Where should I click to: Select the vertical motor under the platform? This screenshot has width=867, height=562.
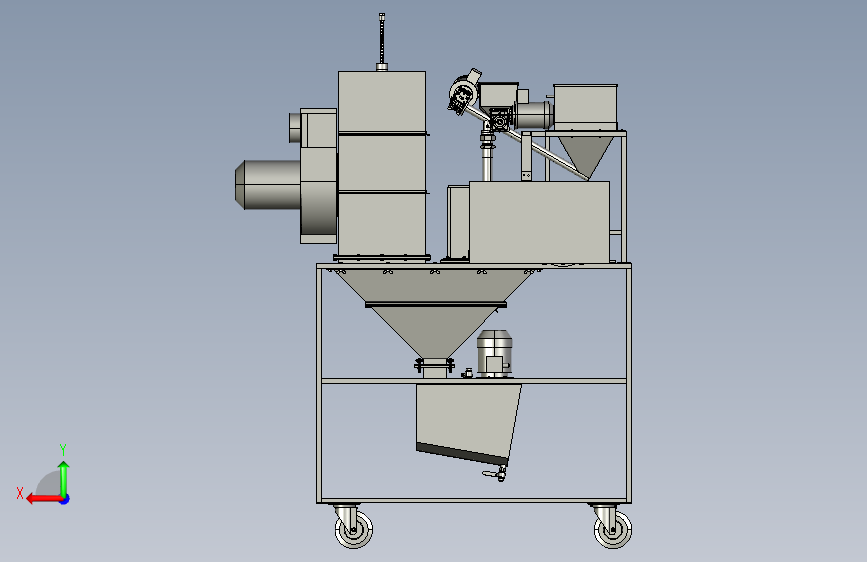(x=494, y=354)
